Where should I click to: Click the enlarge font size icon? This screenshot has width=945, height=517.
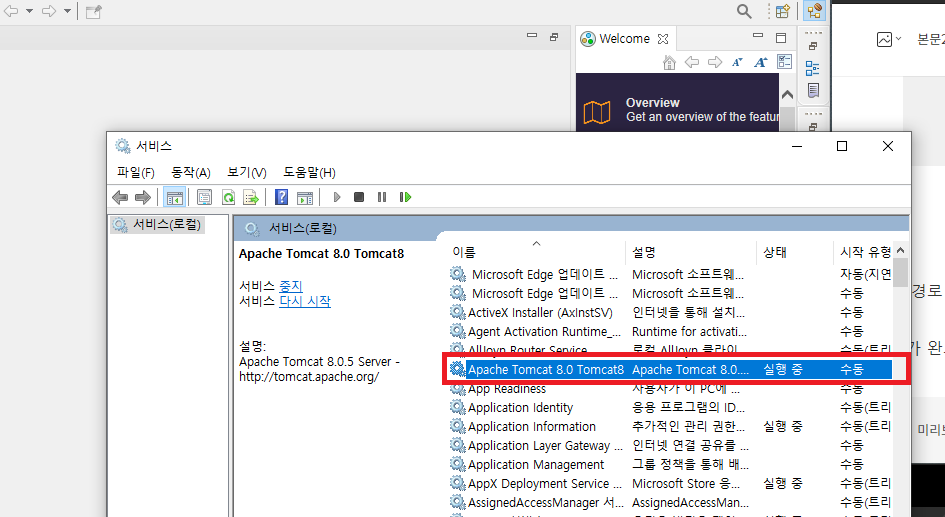click(x=761, y=62)
